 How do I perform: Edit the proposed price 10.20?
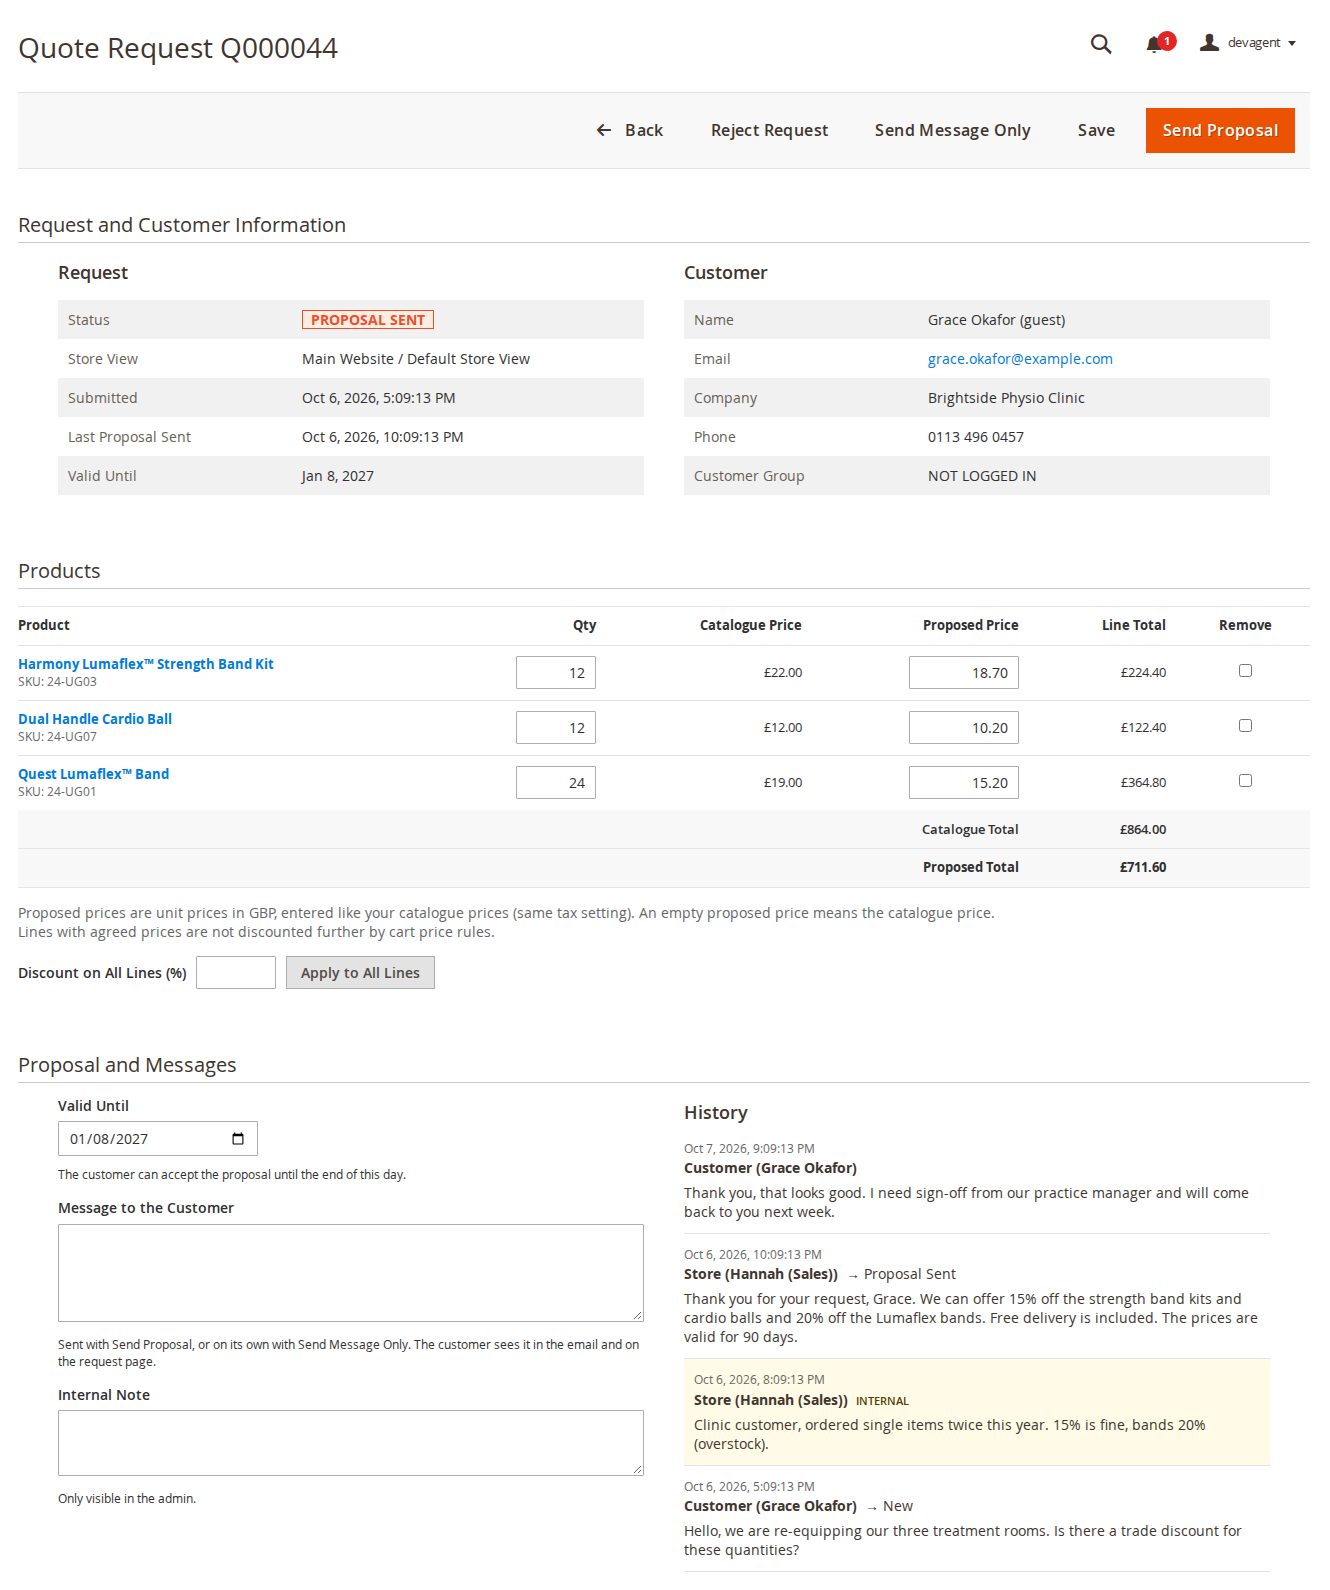point(964,728)
